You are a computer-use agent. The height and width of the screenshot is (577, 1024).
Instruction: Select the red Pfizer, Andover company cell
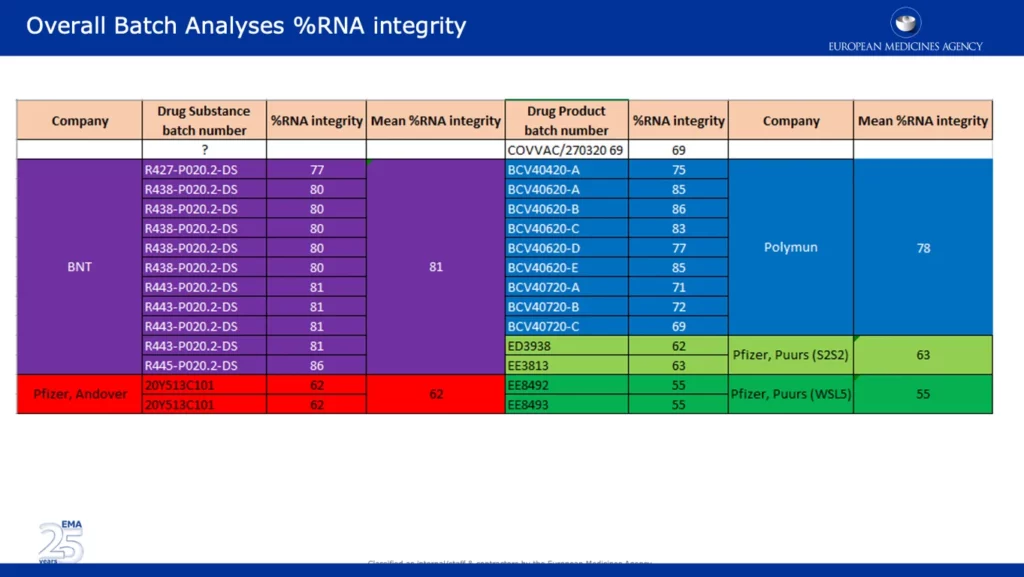[80, 394]
